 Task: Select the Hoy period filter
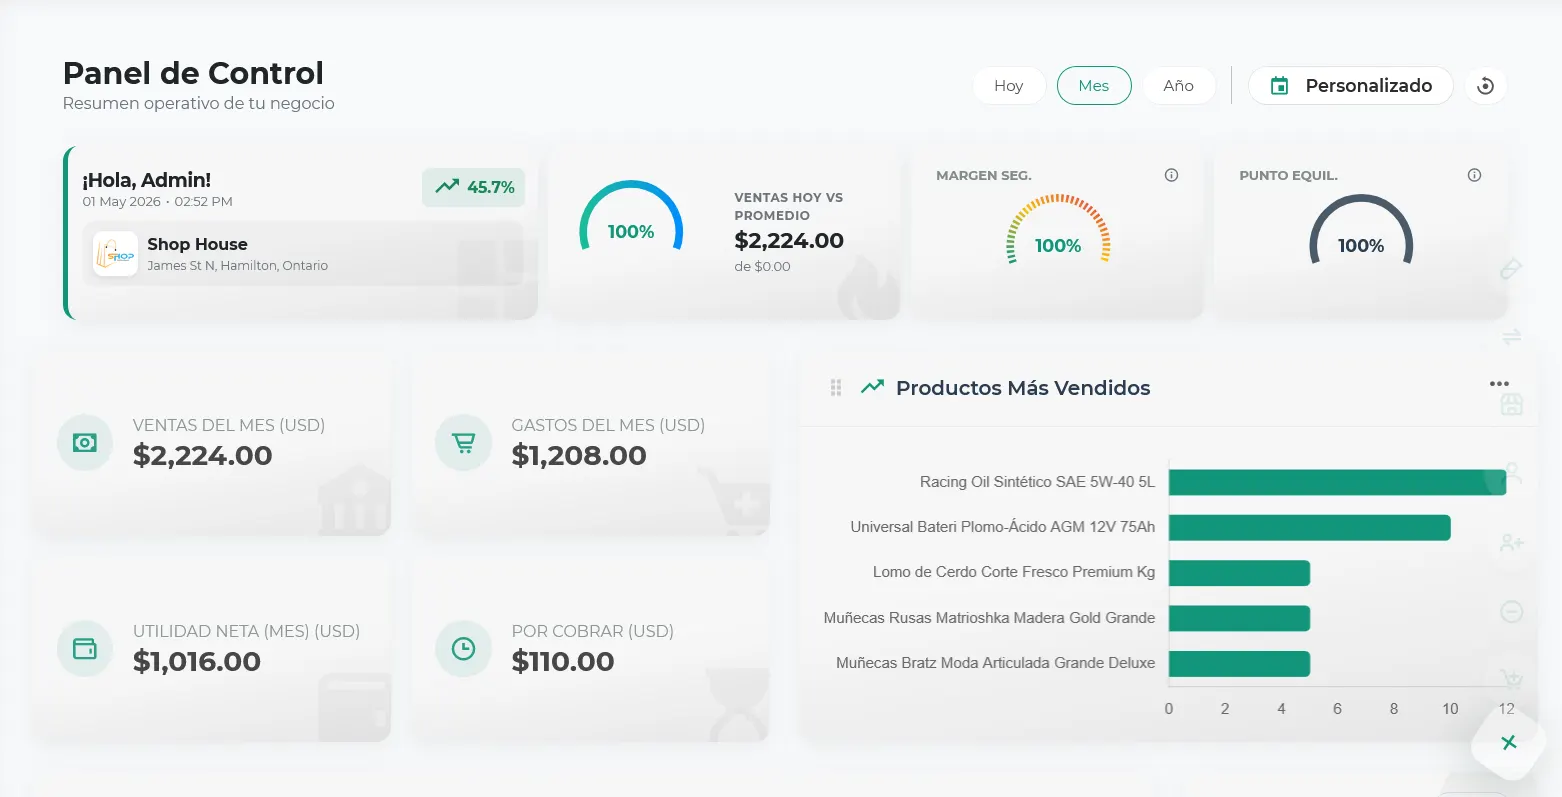coord(1009,86)
